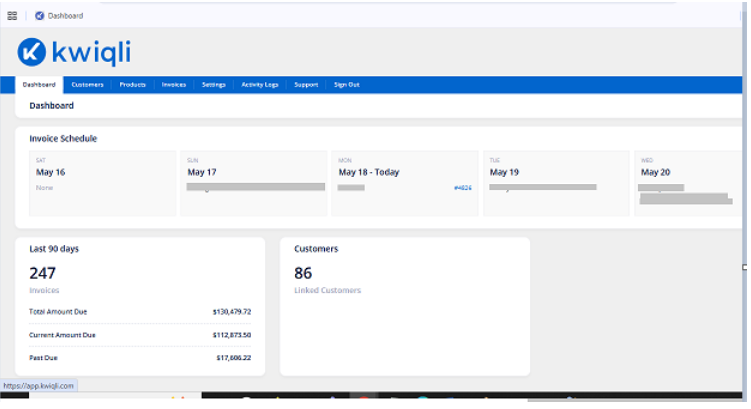Select the May 17 schedule card

coord(254,183)
